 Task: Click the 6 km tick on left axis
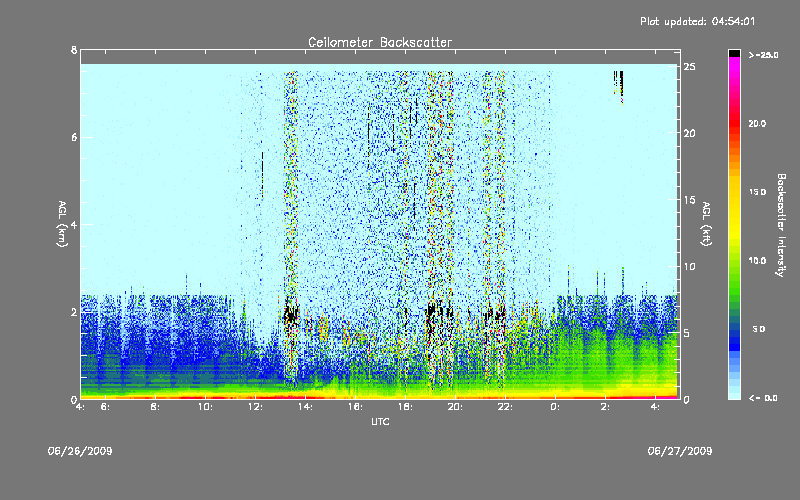tap(74, 137)
